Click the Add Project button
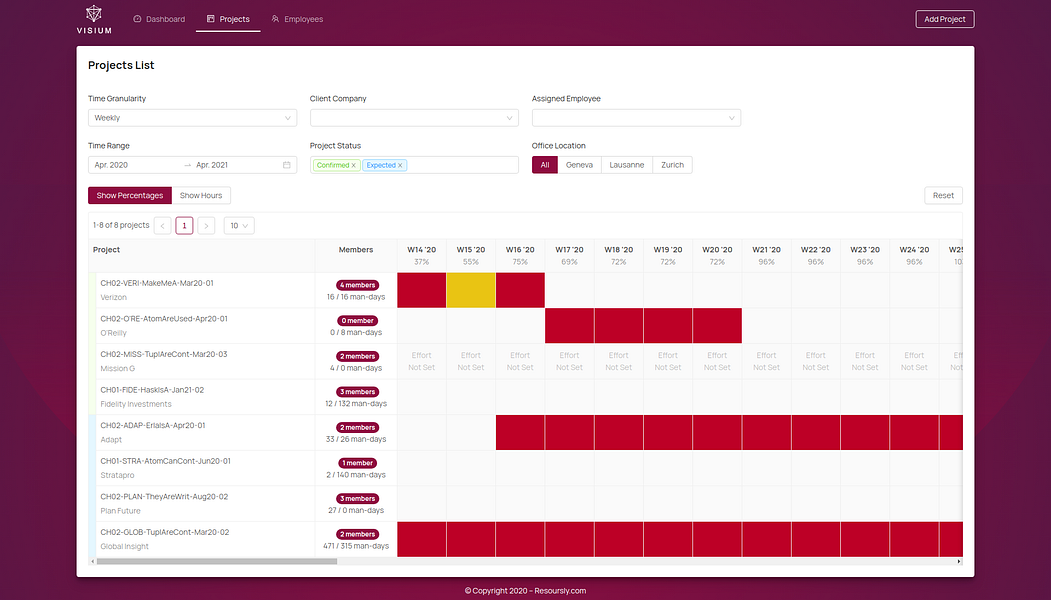Screen dimensions: 1051x600 (945, 19)
